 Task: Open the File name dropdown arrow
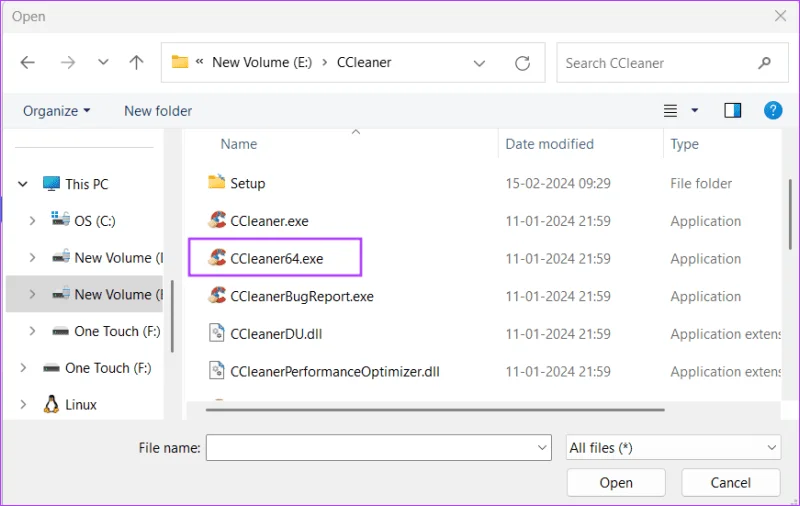click(x=542, y=448)
